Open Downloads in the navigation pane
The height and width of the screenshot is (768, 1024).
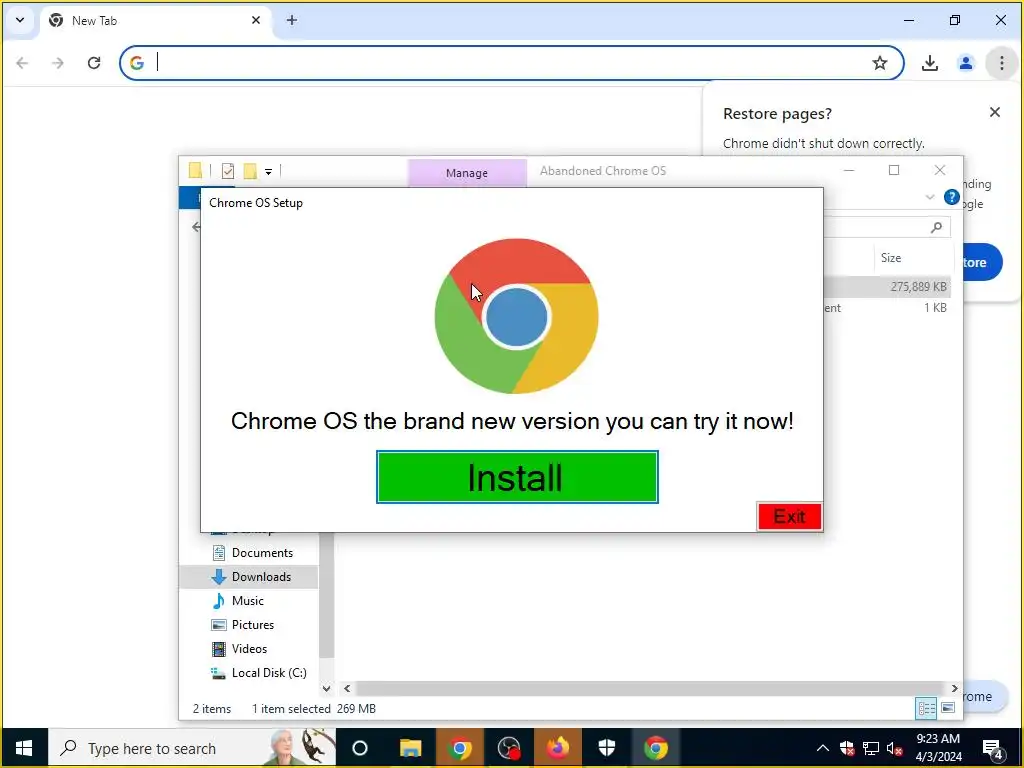click(251, 577)
